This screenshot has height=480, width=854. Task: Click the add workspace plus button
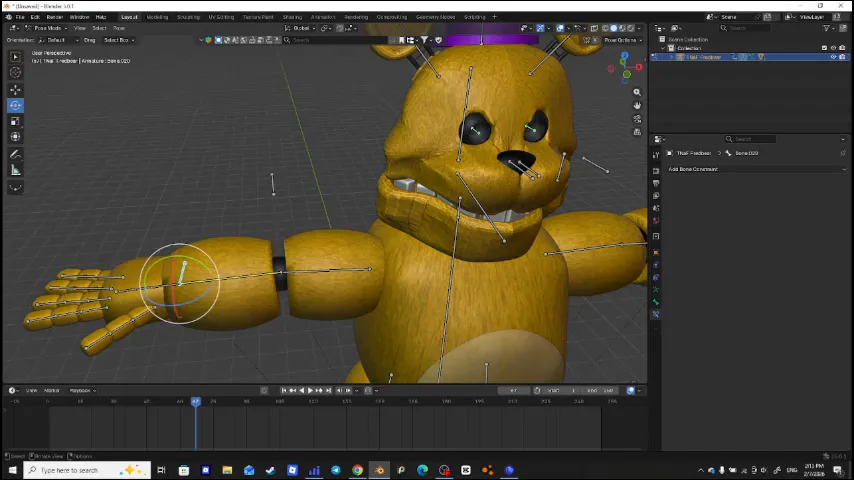(x=495, y=17)
